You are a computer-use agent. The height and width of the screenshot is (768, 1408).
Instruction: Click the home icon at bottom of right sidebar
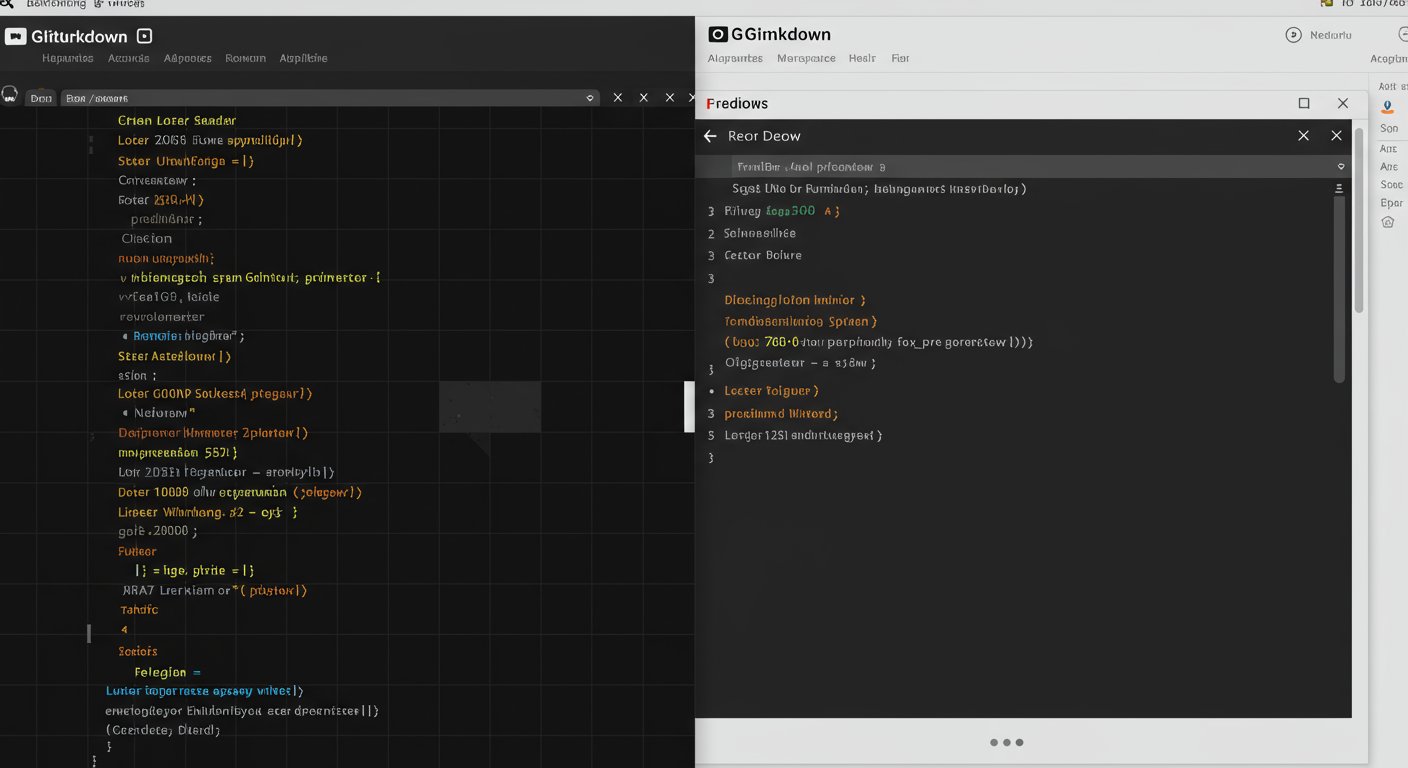tap(1387, 222)
